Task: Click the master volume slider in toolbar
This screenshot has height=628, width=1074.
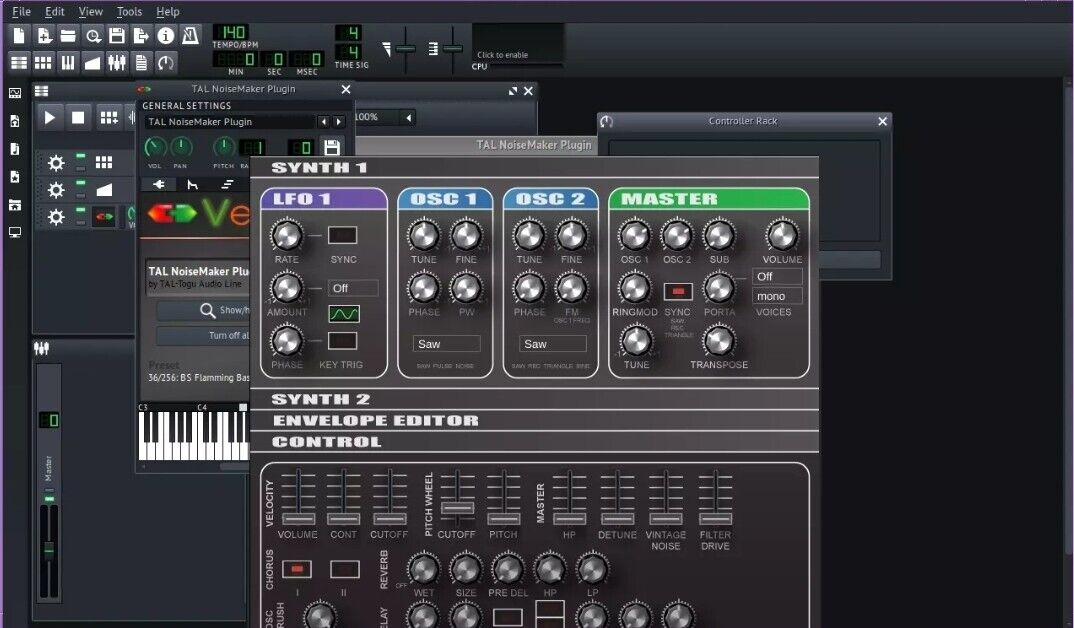Action: (x=405, y=49)
